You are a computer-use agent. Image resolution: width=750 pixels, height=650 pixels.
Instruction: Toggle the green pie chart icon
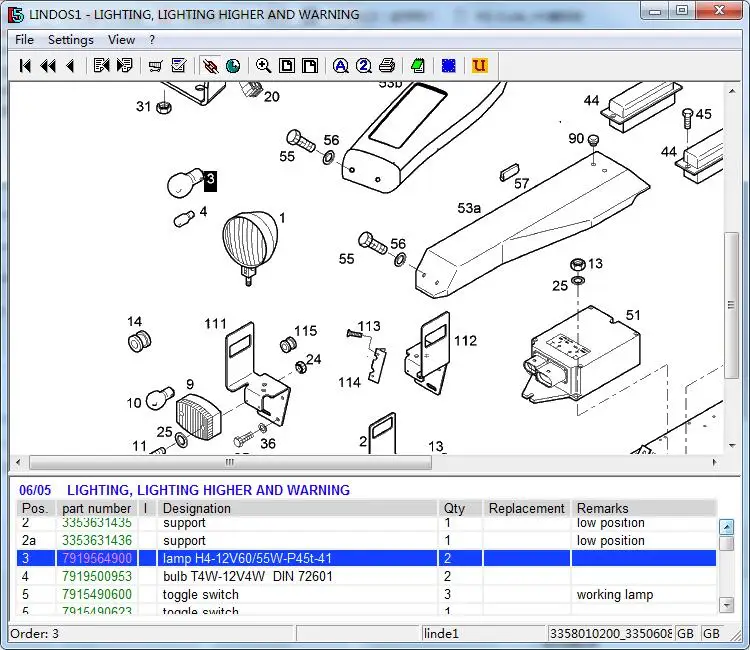click(x=233, y=66)
